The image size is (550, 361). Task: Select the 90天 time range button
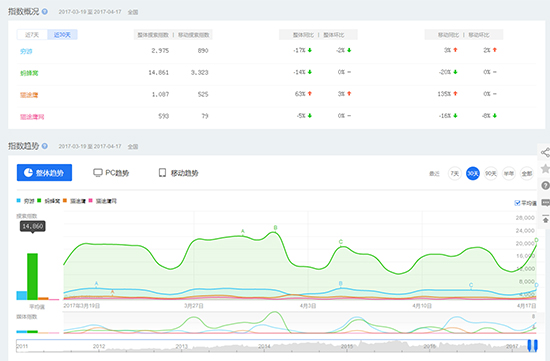coord(490,173)
